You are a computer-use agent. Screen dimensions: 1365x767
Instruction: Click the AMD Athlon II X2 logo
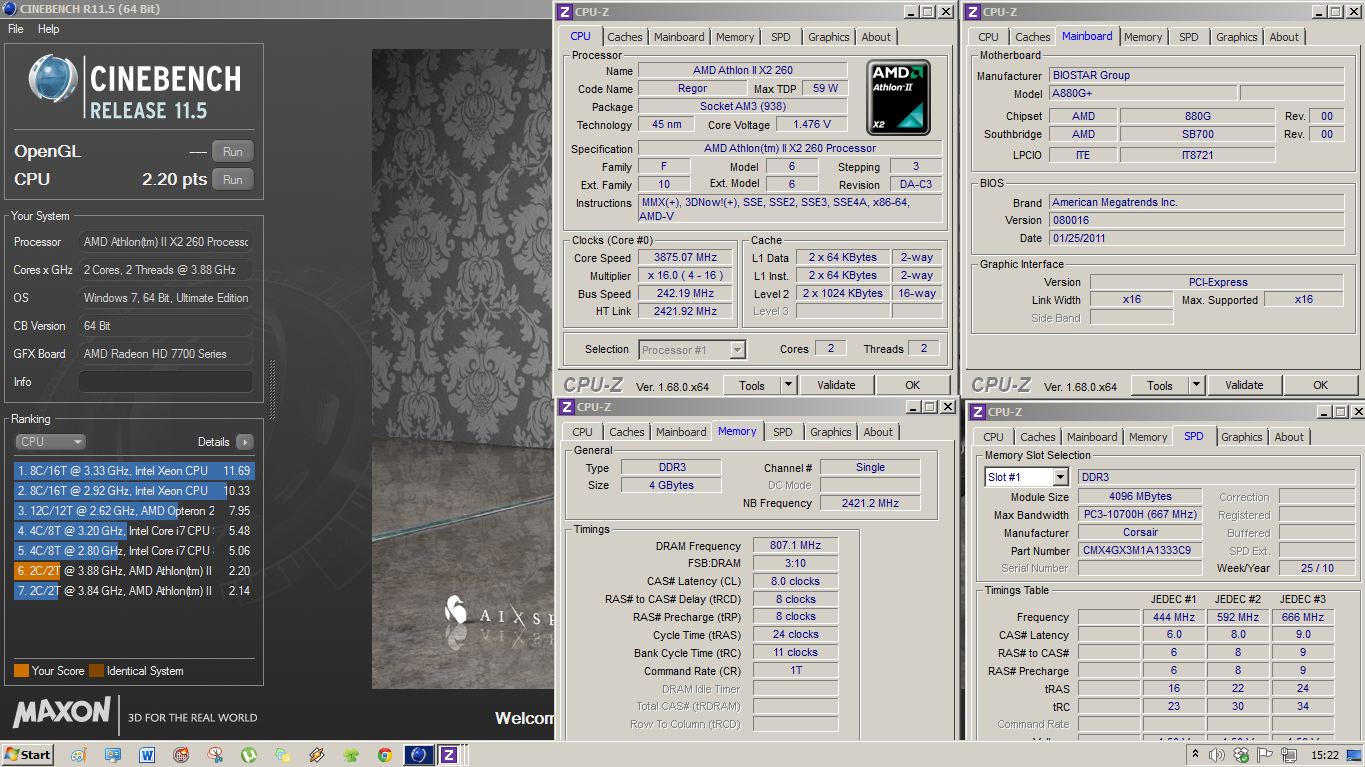click(898, 97)
